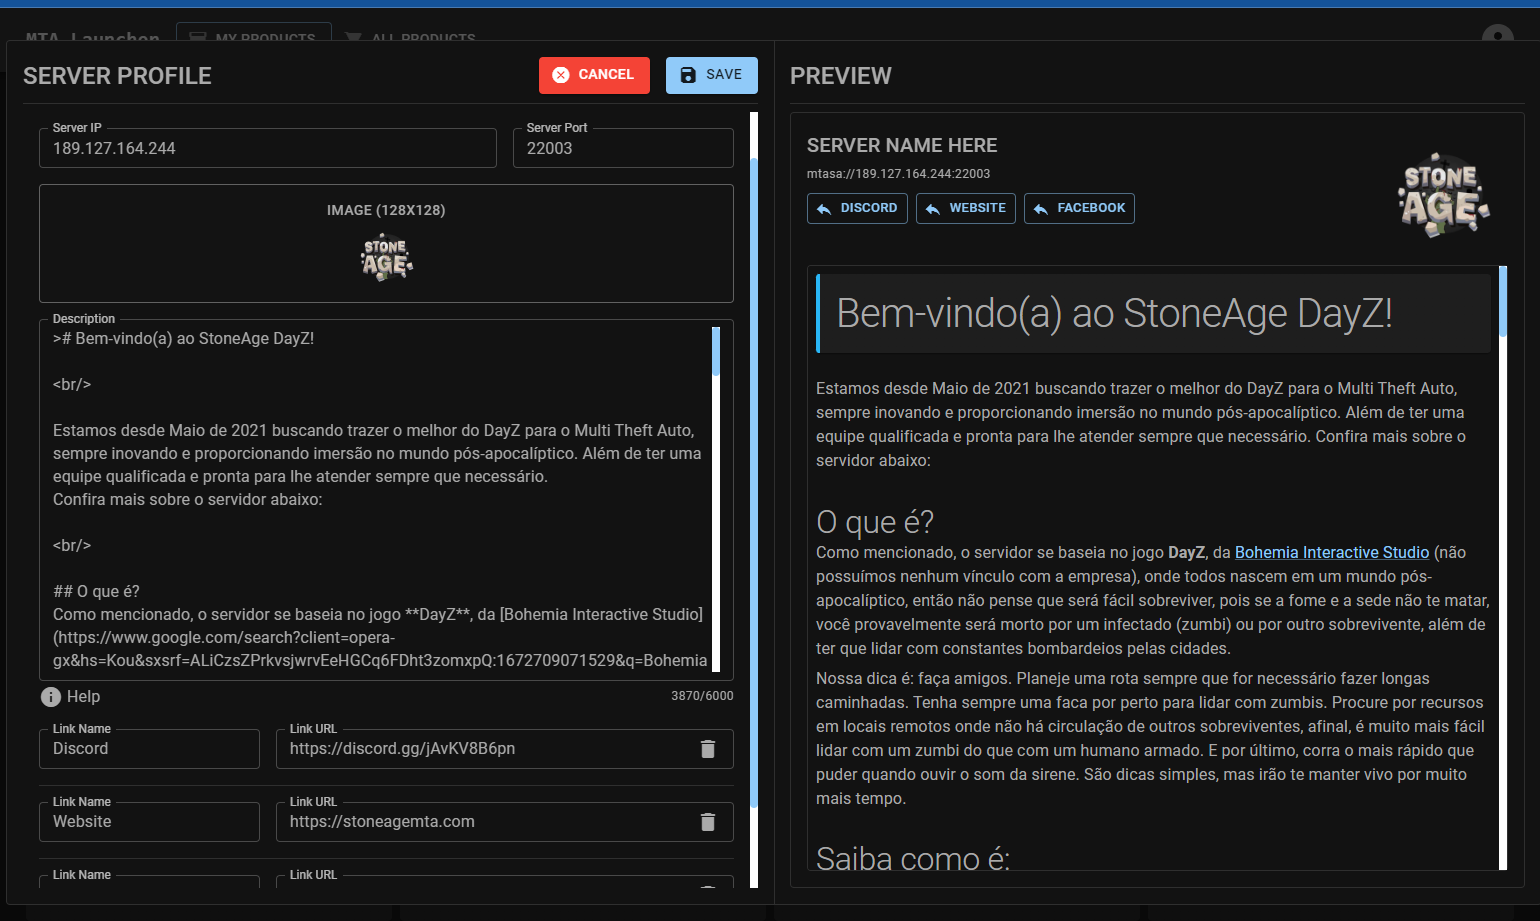Delete the Discord link using its trash icon
The height and width of the screenshot is (921, 1540).
[708, 748]
